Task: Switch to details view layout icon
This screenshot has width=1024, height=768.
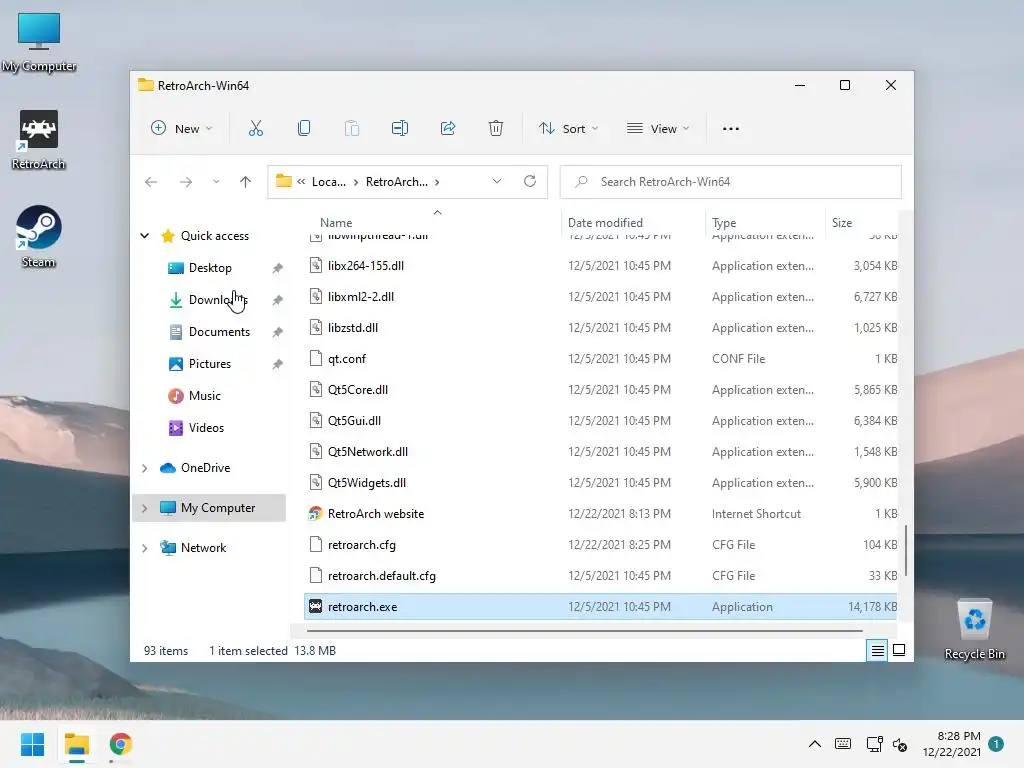Action: point(877,650)
